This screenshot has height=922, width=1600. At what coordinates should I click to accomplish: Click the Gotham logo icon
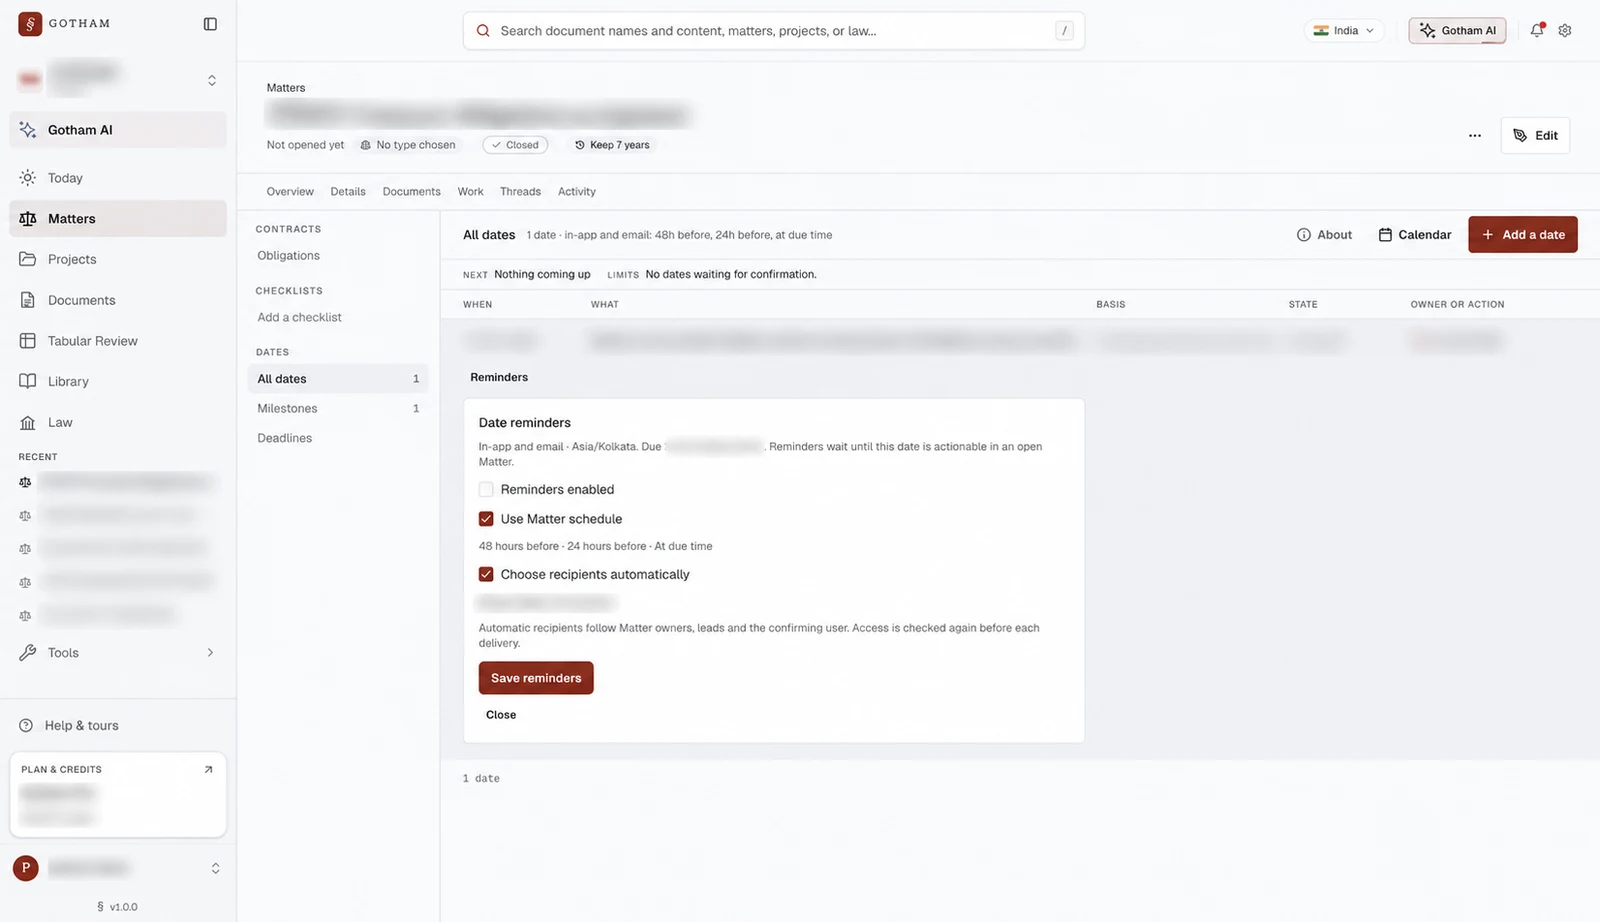click(x=30, y=23)
